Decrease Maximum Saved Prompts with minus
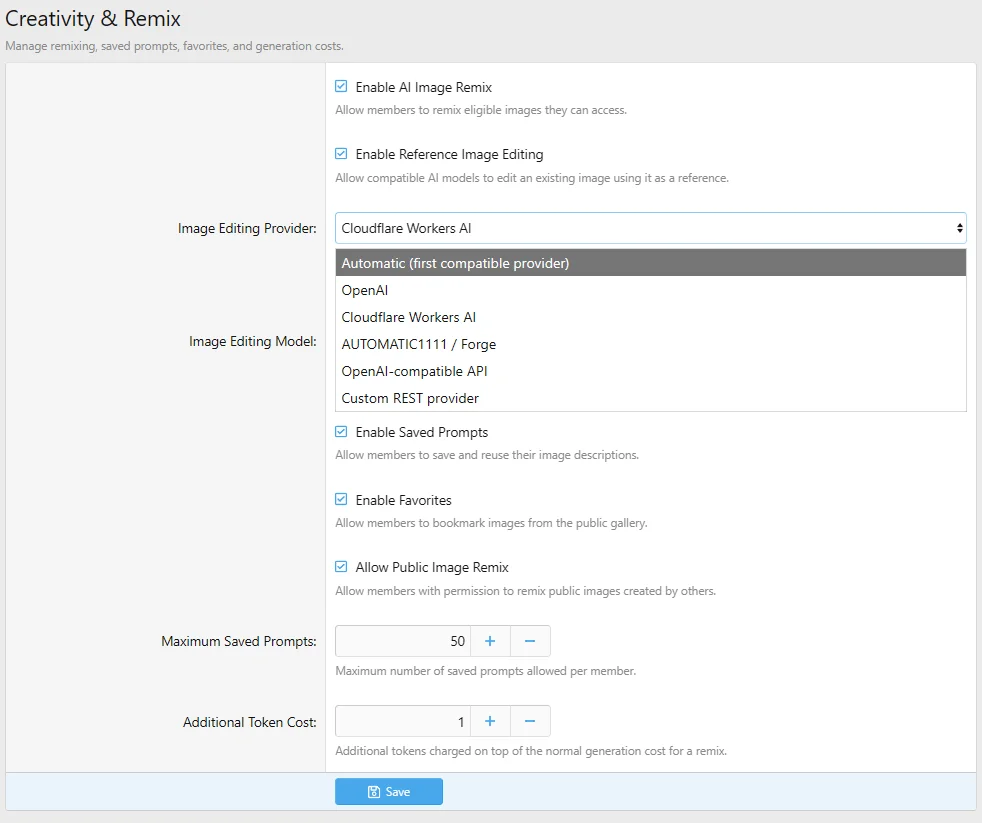982x823 pixels. (x=530, y=641)
